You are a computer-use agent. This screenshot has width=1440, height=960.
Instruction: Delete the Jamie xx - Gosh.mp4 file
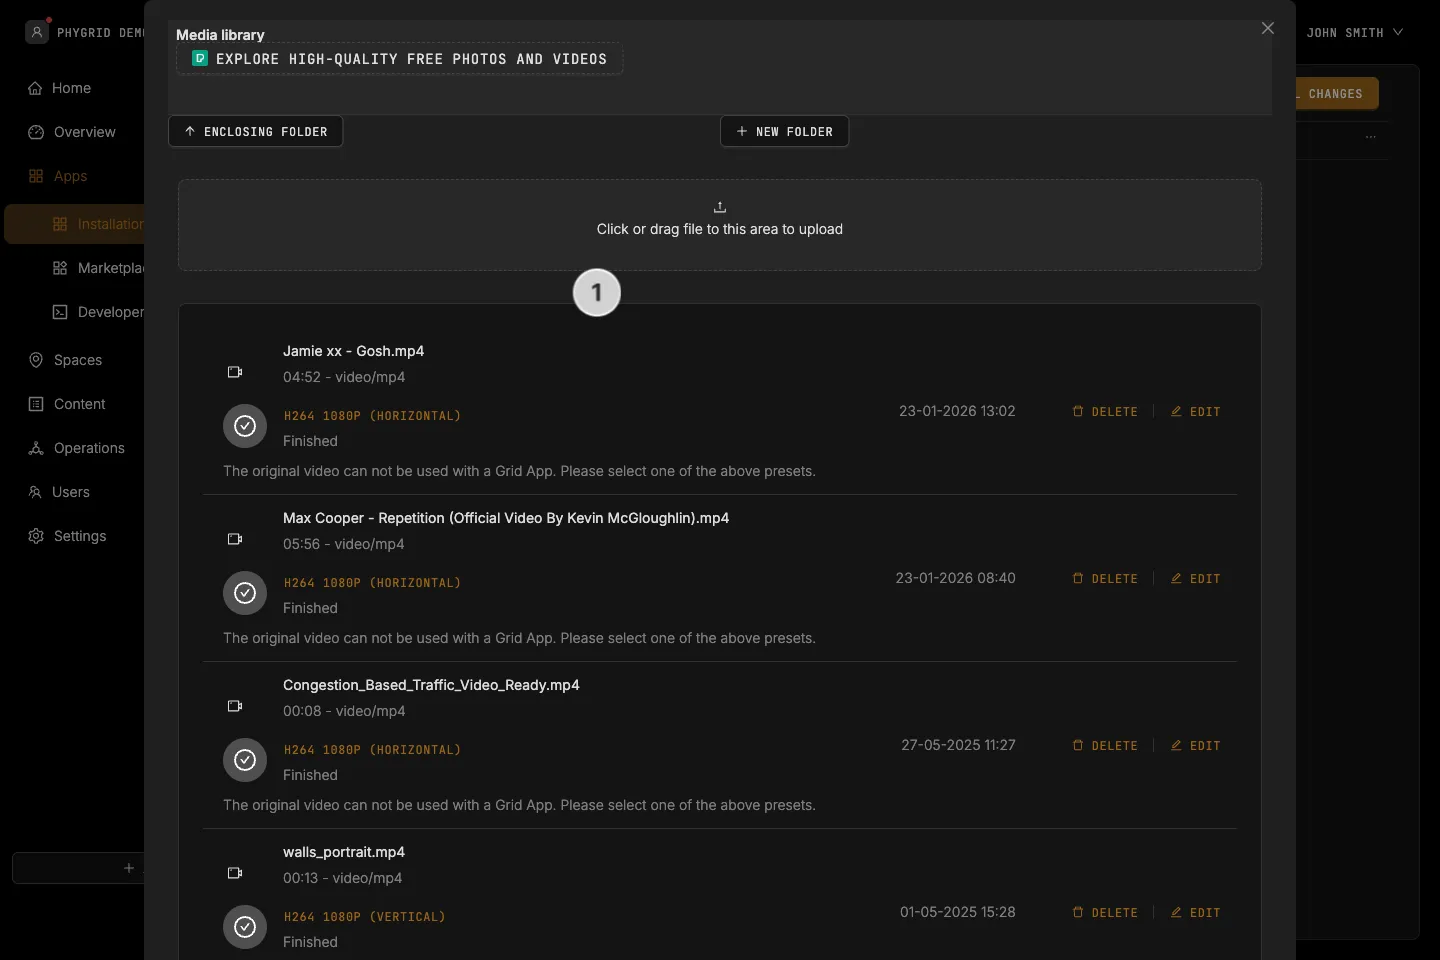pos(1105,412)
